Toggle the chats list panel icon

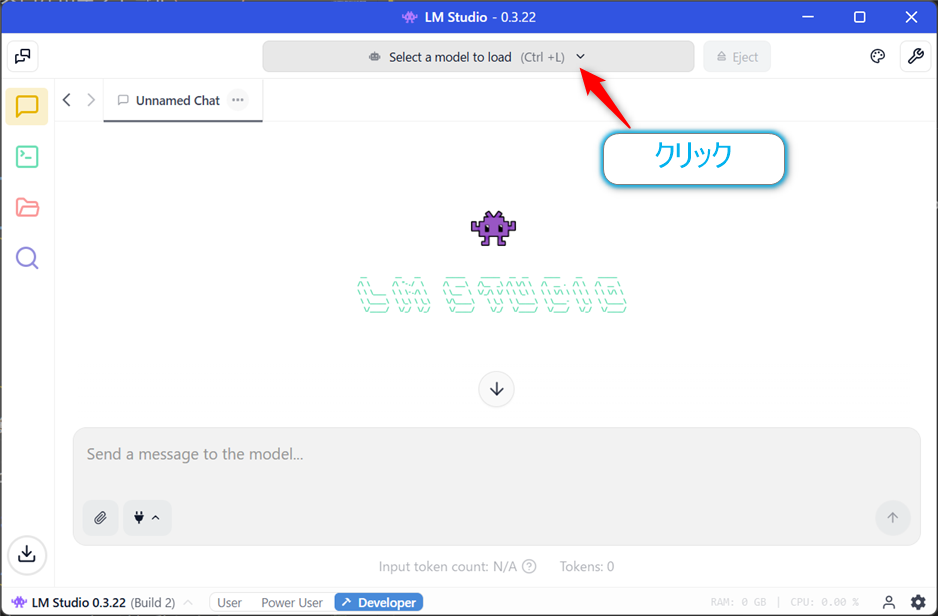point(23,56)
